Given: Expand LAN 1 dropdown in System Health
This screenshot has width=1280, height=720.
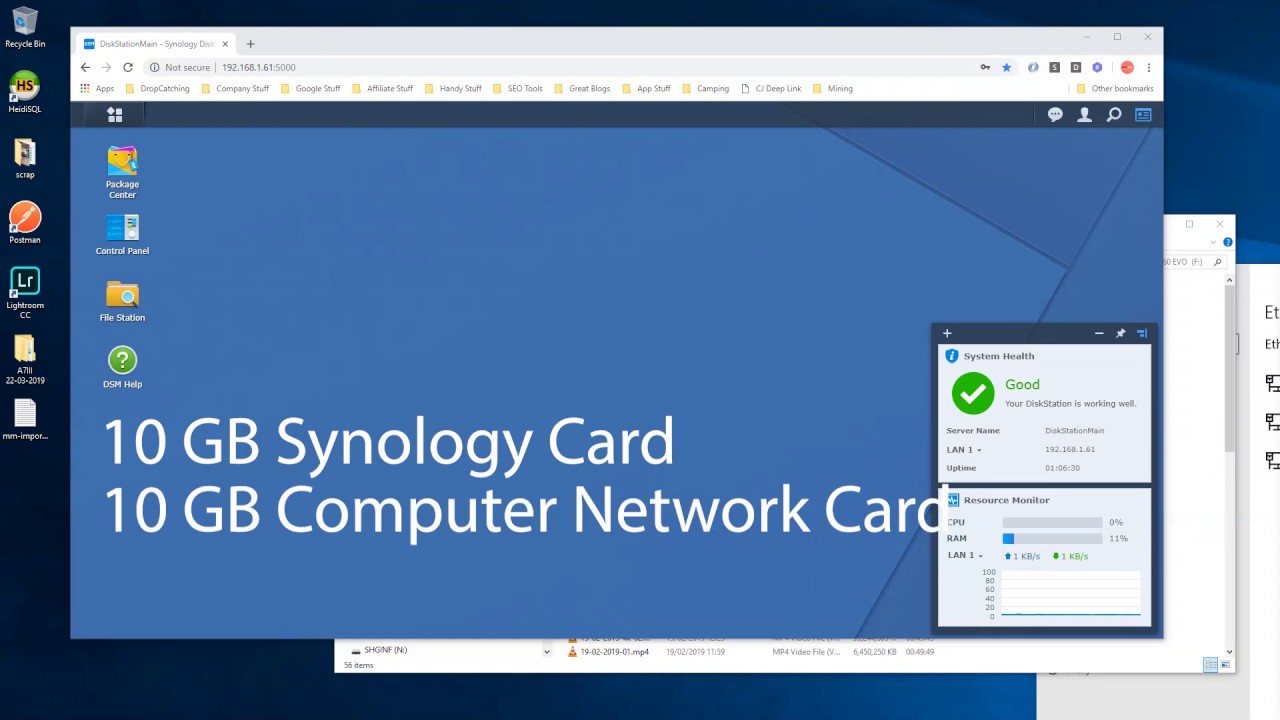Looking at the screenshot, I should pyautogui.click(x=964, y=450).
